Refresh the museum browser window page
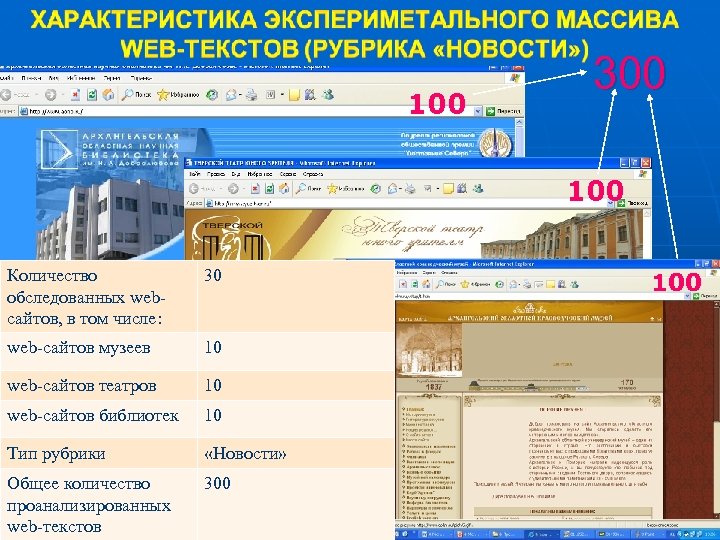The height and width of the screenshot is (540, 720). tap(415, 284)
